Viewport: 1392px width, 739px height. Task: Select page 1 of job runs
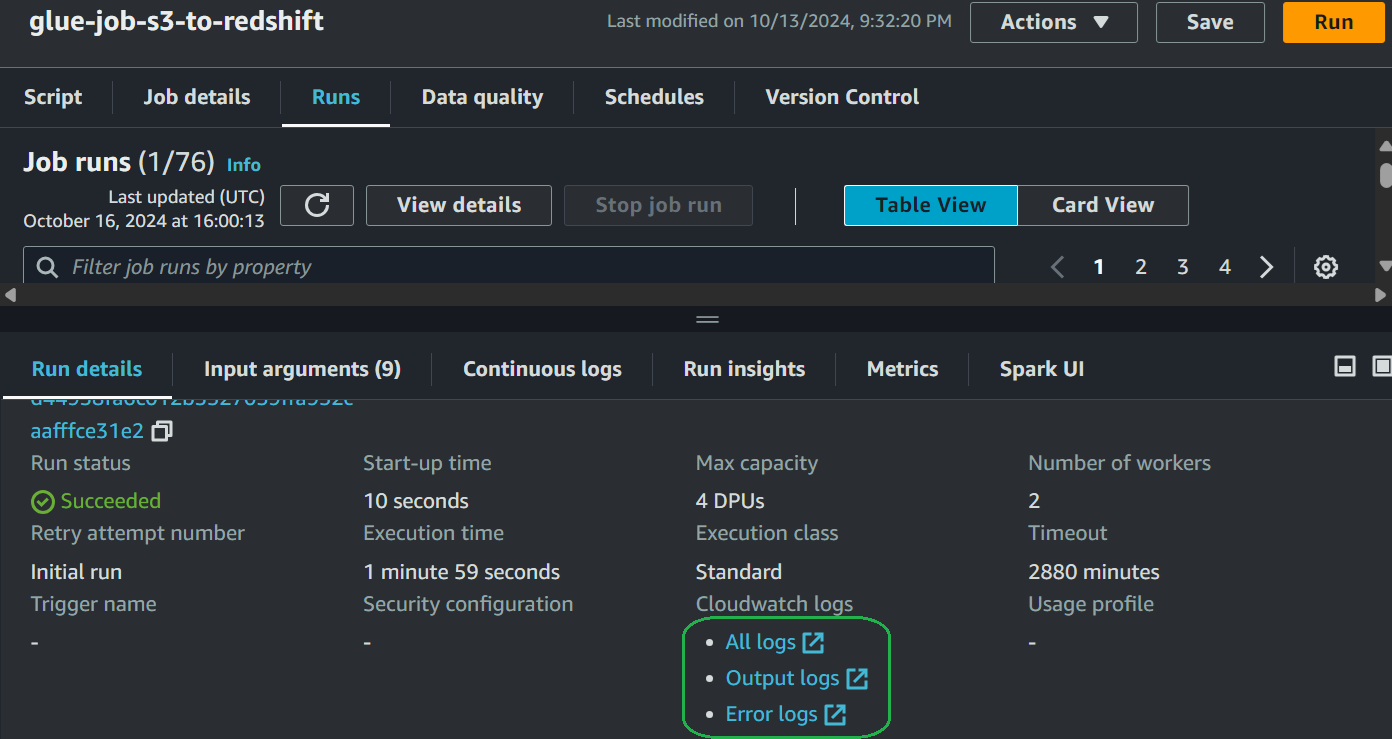pyautogui.click(x=1099, y=267)
